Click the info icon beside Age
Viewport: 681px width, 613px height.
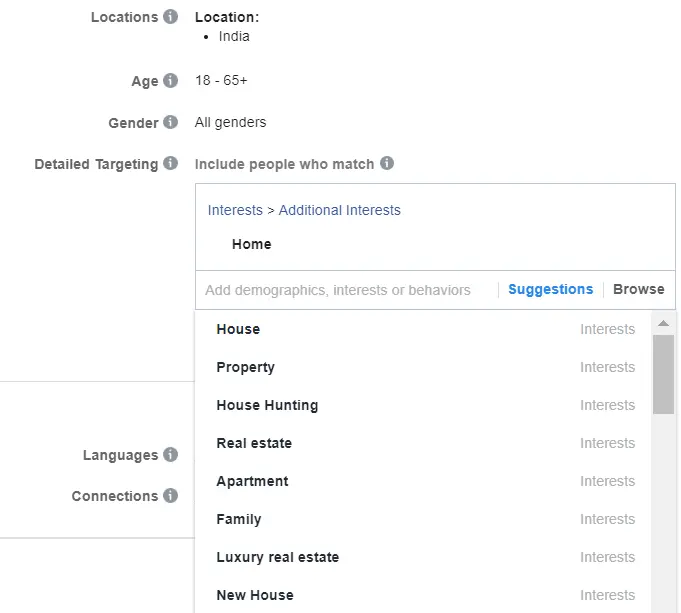(x=171, y=81)
